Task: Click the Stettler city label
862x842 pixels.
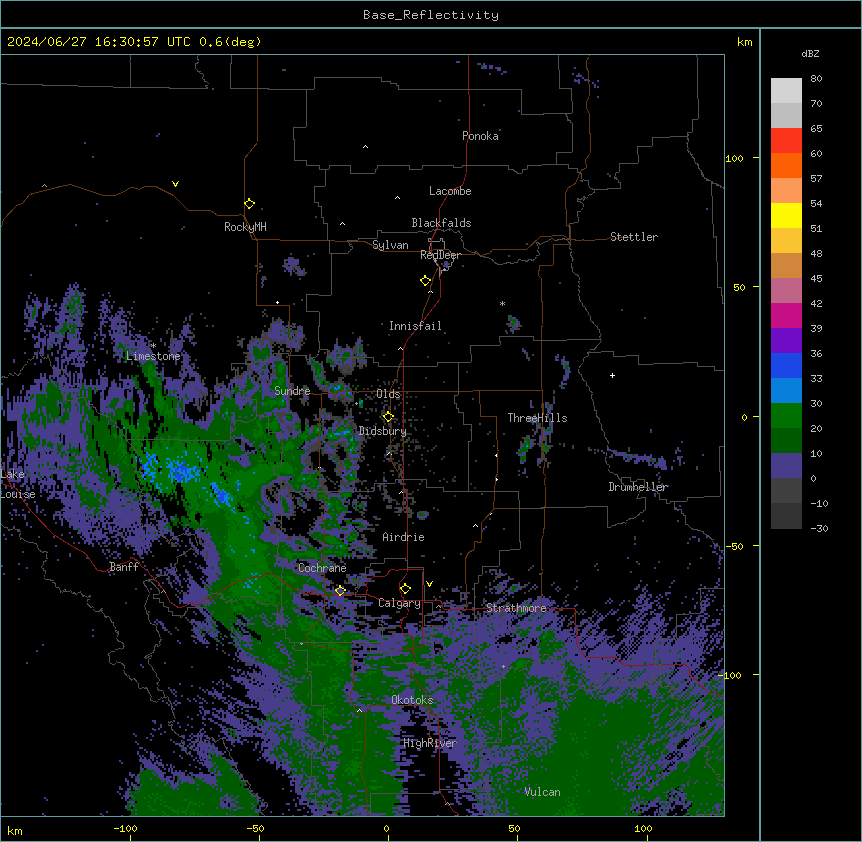Action: 634,237
